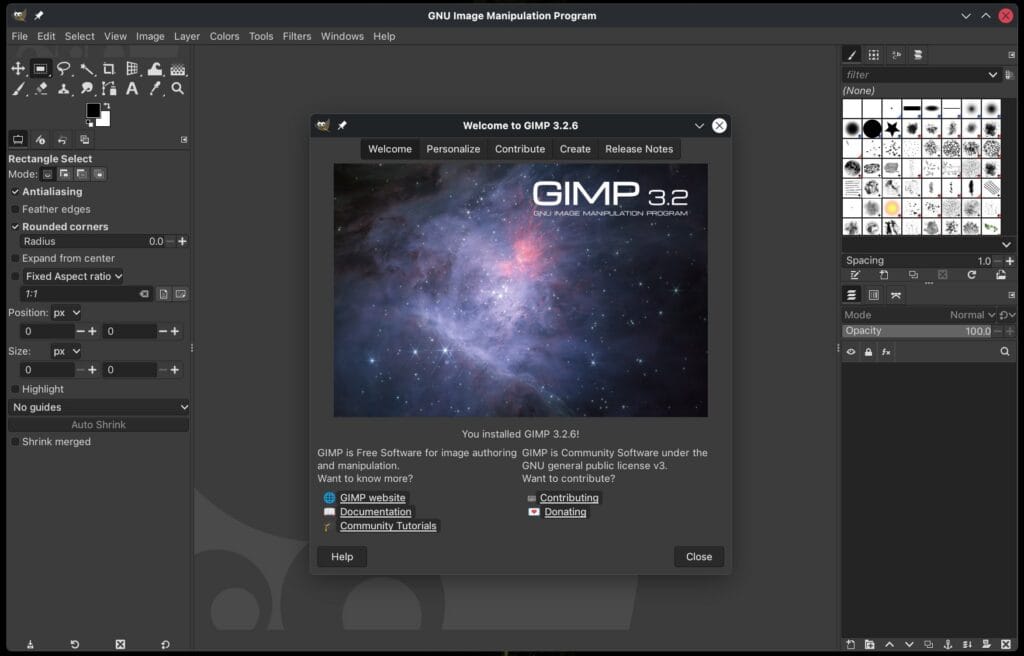Enable the Feather edges checkbox
Image resolution: width=1024 pixels, height=656 pixels.
(15, 209)
